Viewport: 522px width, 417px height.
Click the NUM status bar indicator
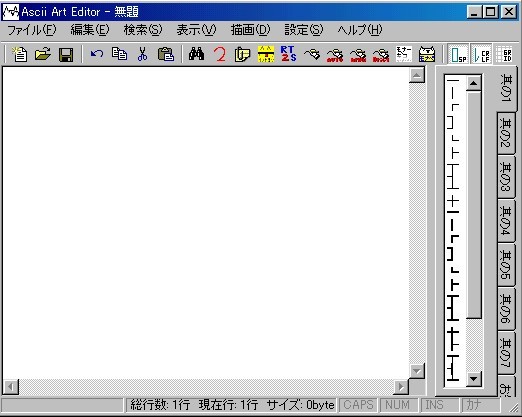point(399,405)
